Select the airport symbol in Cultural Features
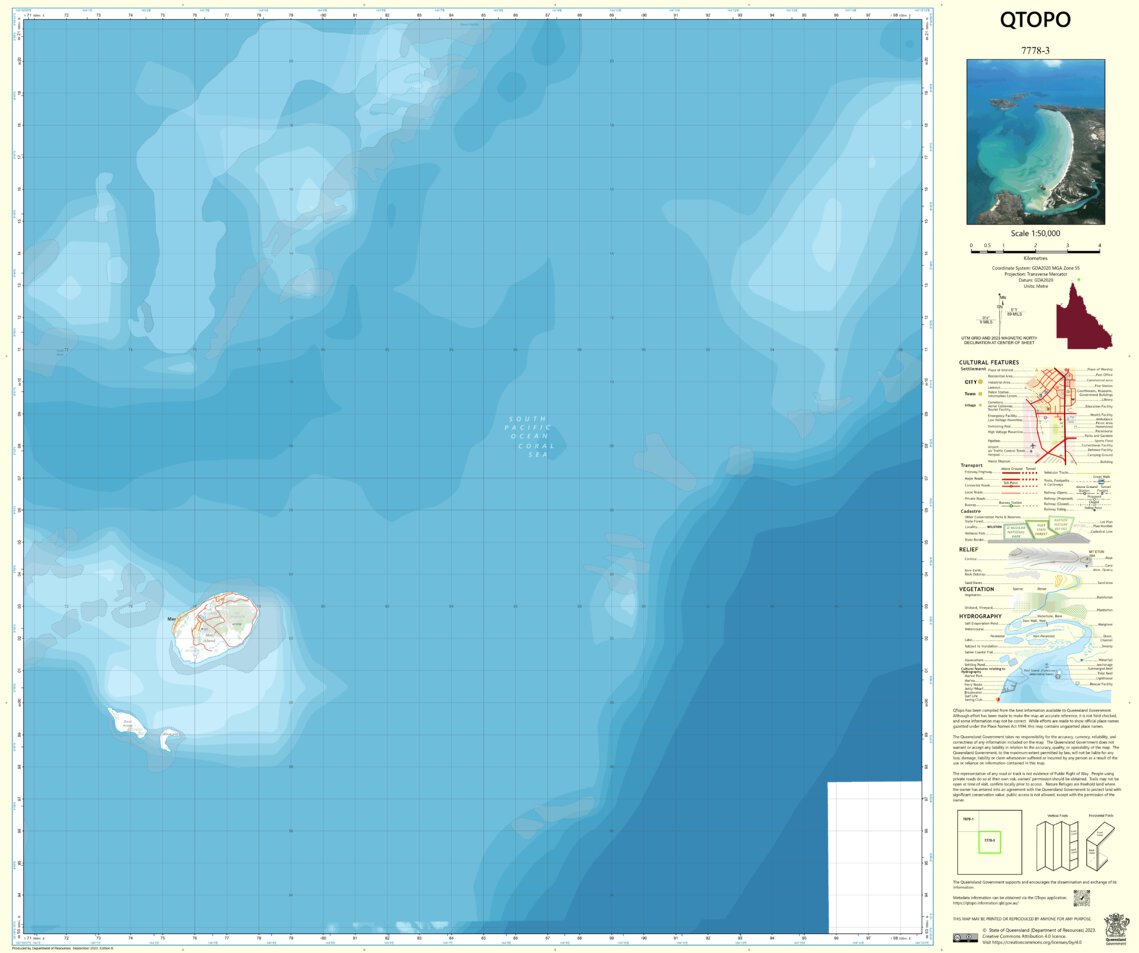Viewport: 1139px width, 953px height. coord(1033,445)
